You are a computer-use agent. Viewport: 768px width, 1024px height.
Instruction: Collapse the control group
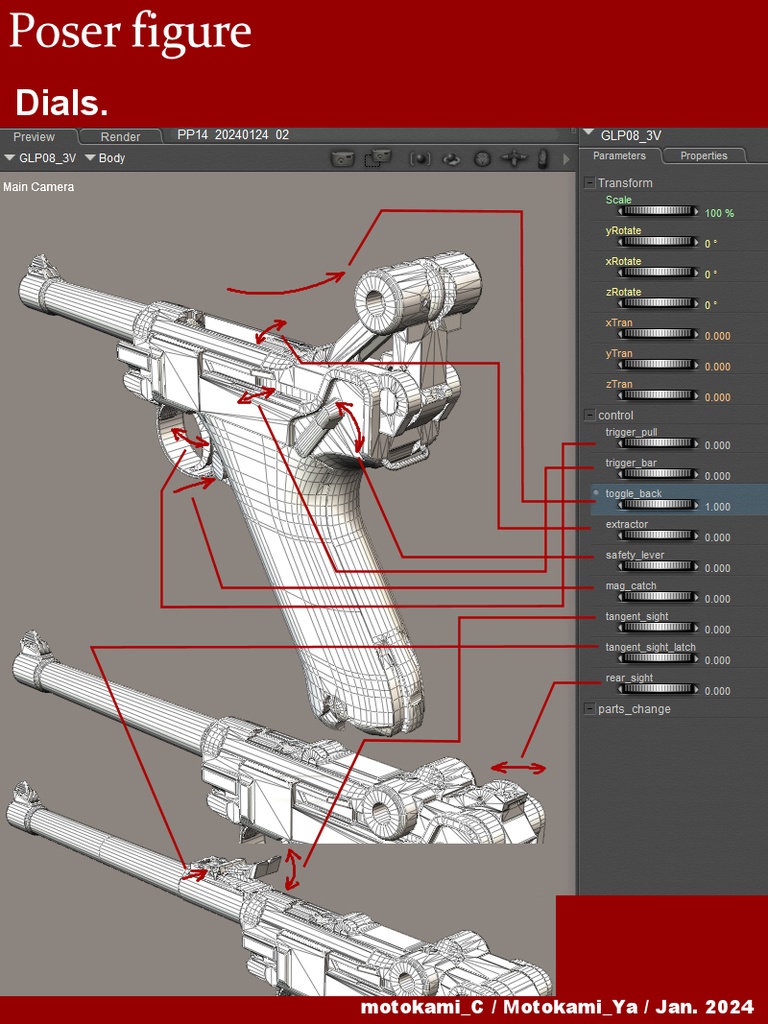(x=590, y=415)
